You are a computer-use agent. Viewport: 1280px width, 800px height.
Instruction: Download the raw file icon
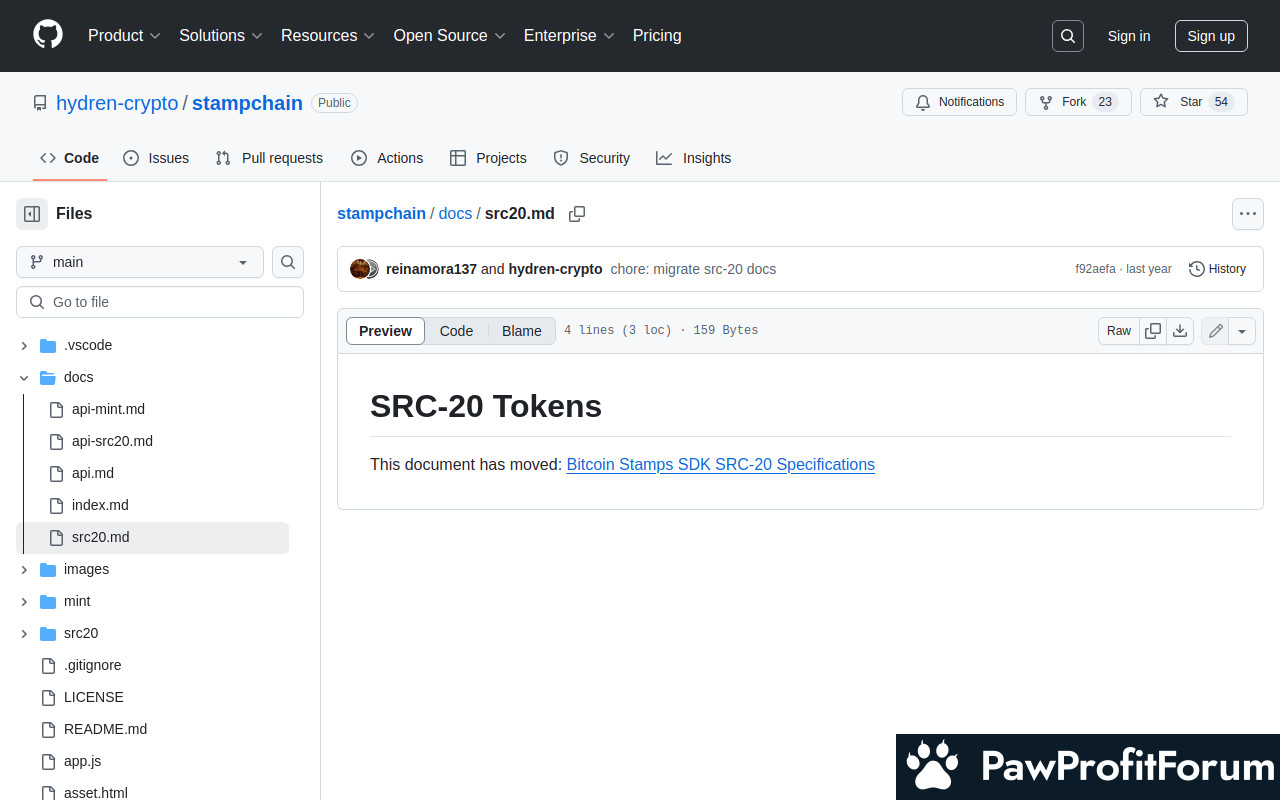[1180, 331]
